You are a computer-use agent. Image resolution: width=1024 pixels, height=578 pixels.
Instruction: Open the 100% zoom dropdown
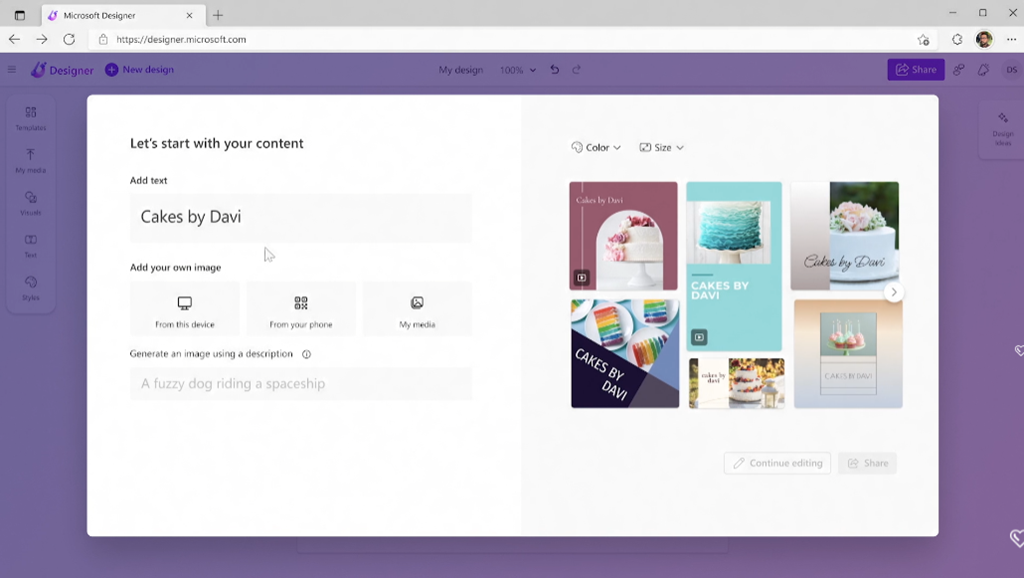(518, 70)
